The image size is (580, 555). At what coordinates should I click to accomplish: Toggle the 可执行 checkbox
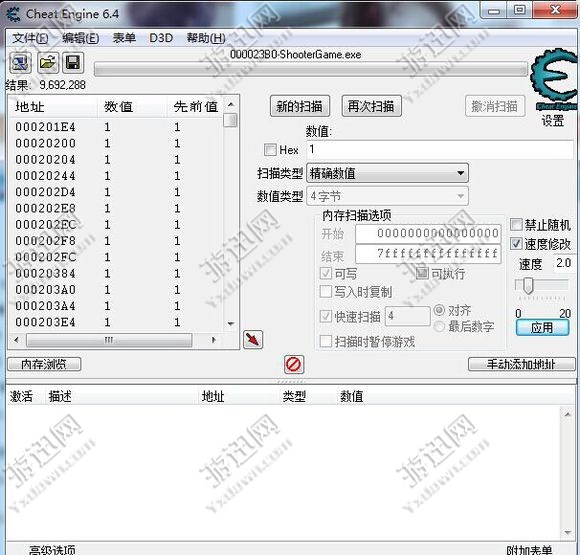422,273
